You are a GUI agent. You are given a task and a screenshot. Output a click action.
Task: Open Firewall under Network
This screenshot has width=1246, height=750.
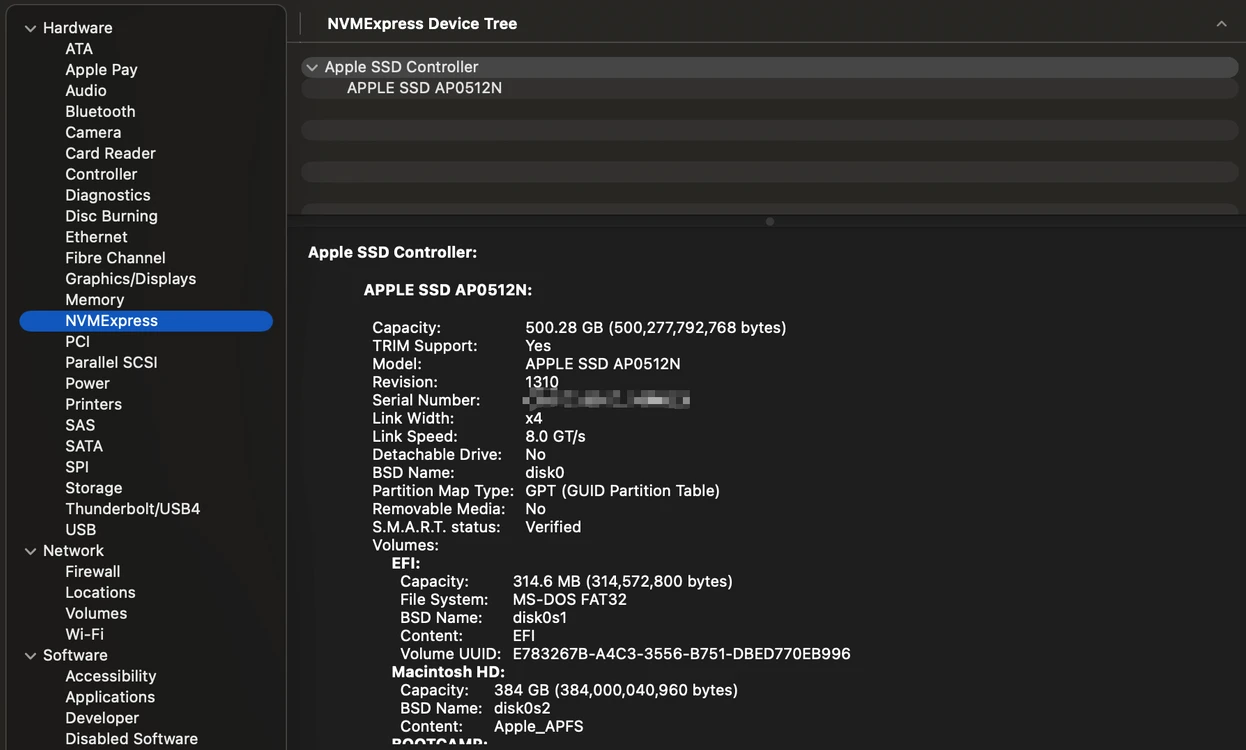point(93,572)
